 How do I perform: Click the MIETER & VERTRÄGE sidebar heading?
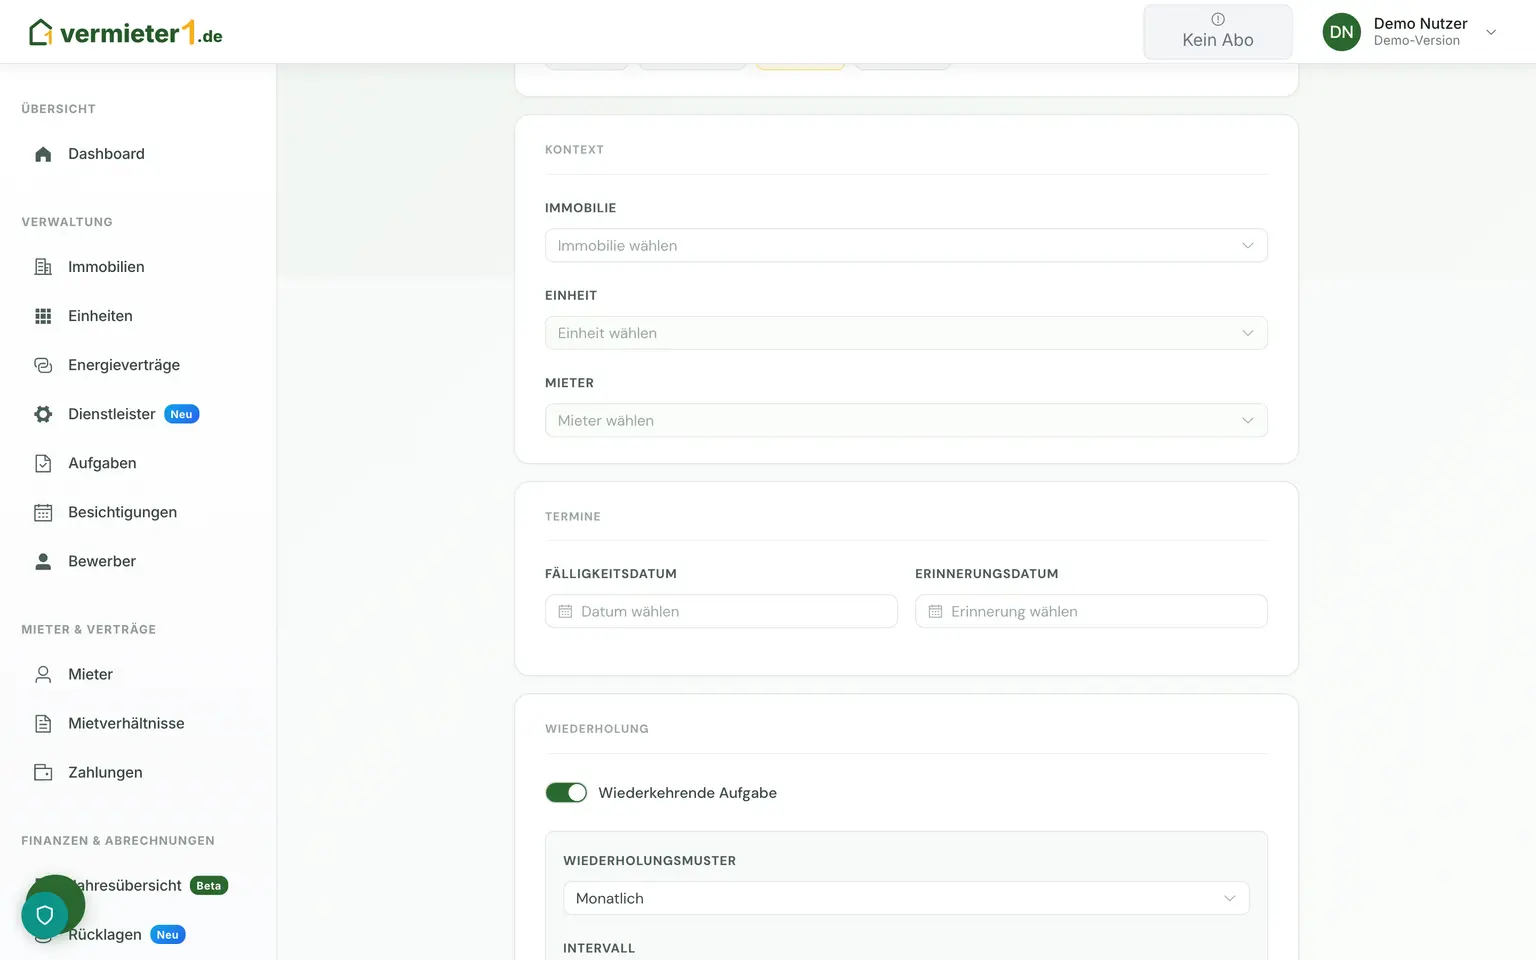pos(89,630)
